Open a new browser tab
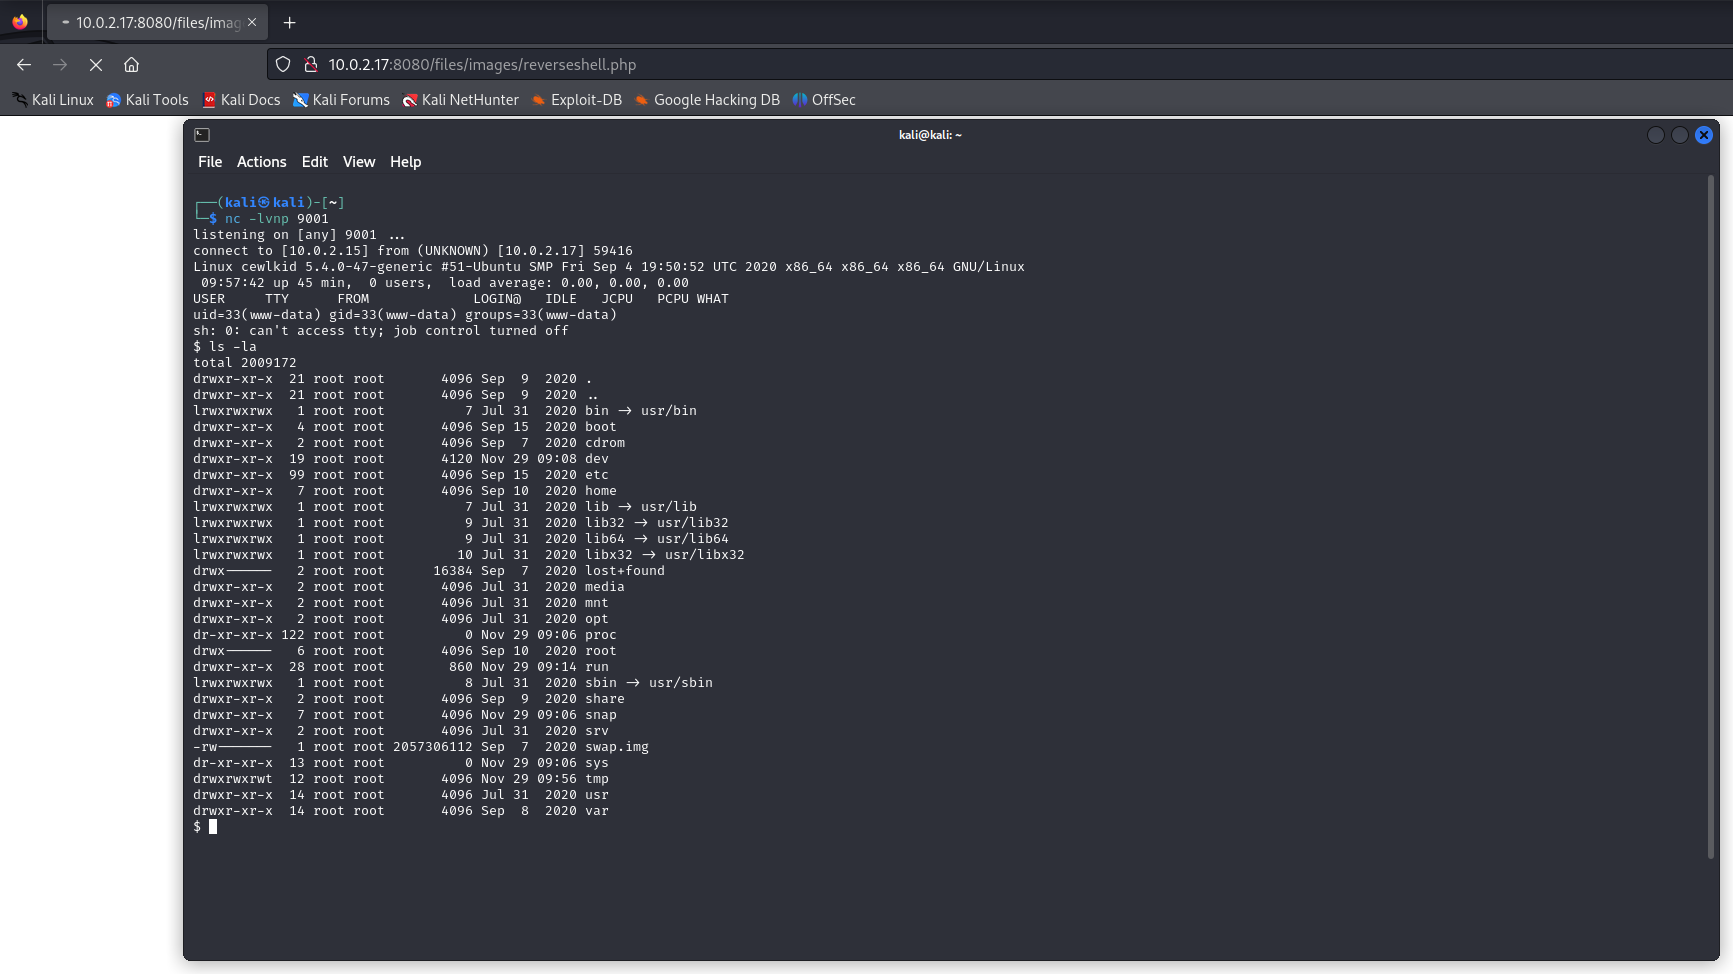The height and width of the screenshot is (974, 1733). click(289, 22)
